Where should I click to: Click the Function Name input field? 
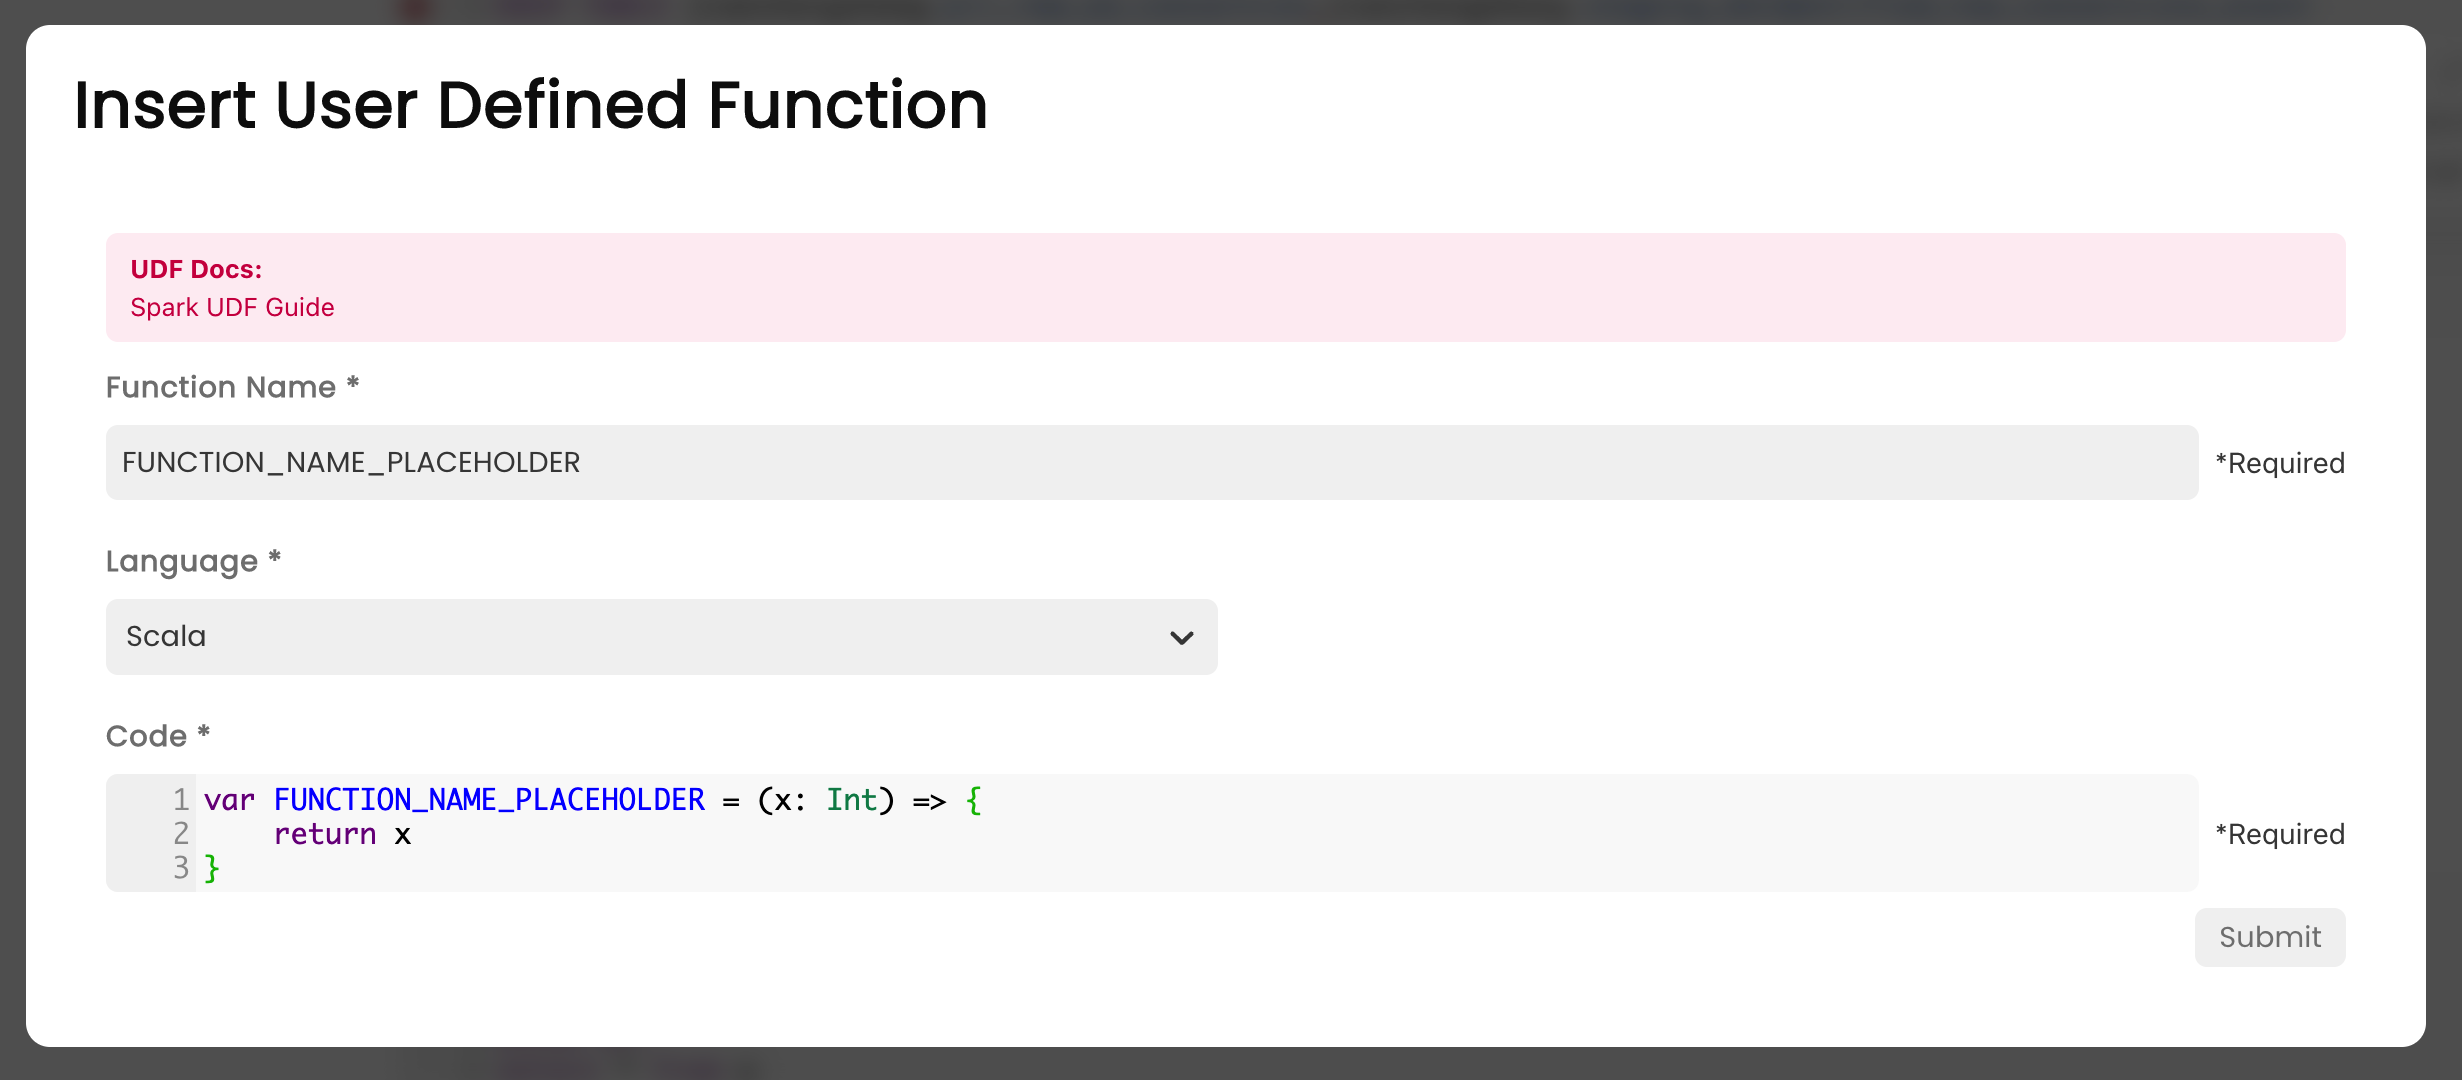1150,462
